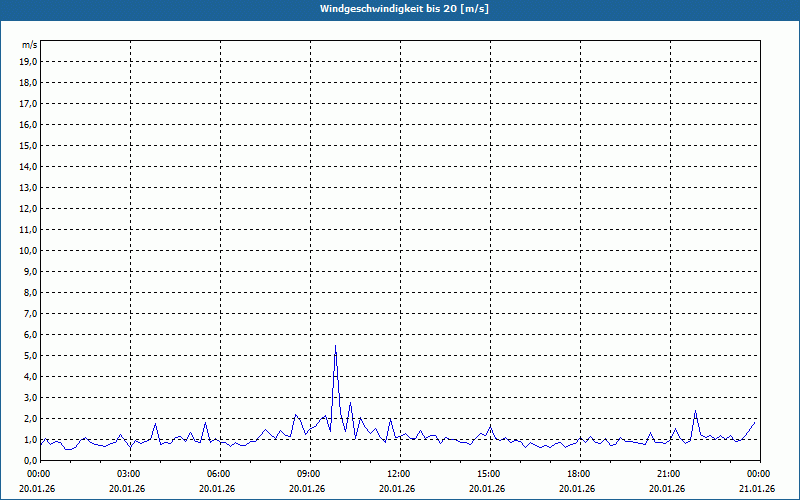800x500 pixels.
Task: Click the 21:00 time axis label
Action: (668, 473)
